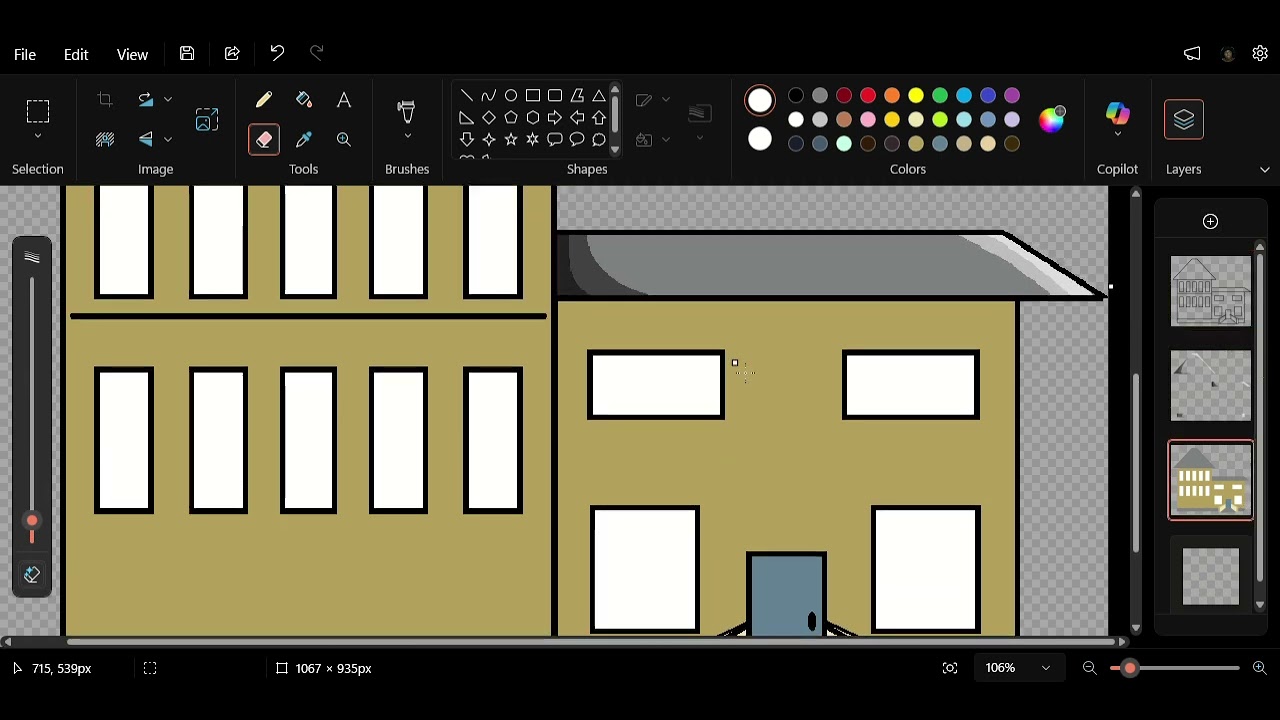
Task: Click the Redo arrow
Action: (317, 53)
